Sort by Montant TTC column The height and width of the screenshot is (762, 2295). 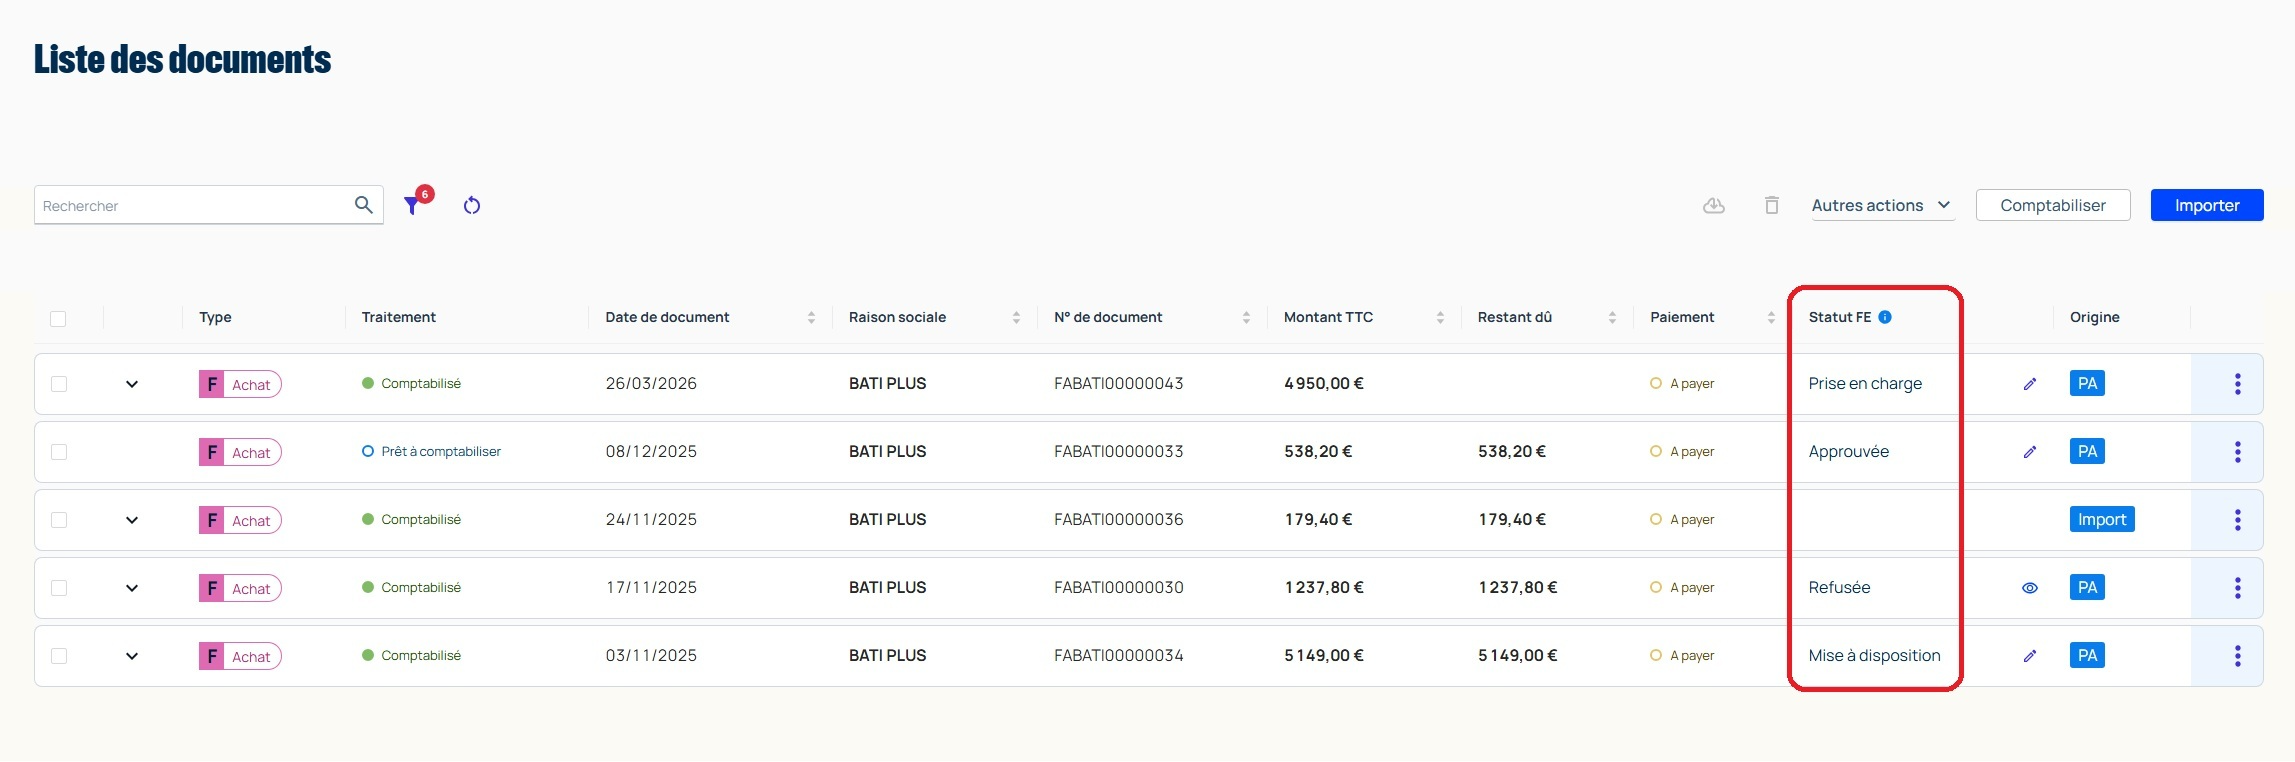(1440, 317)
